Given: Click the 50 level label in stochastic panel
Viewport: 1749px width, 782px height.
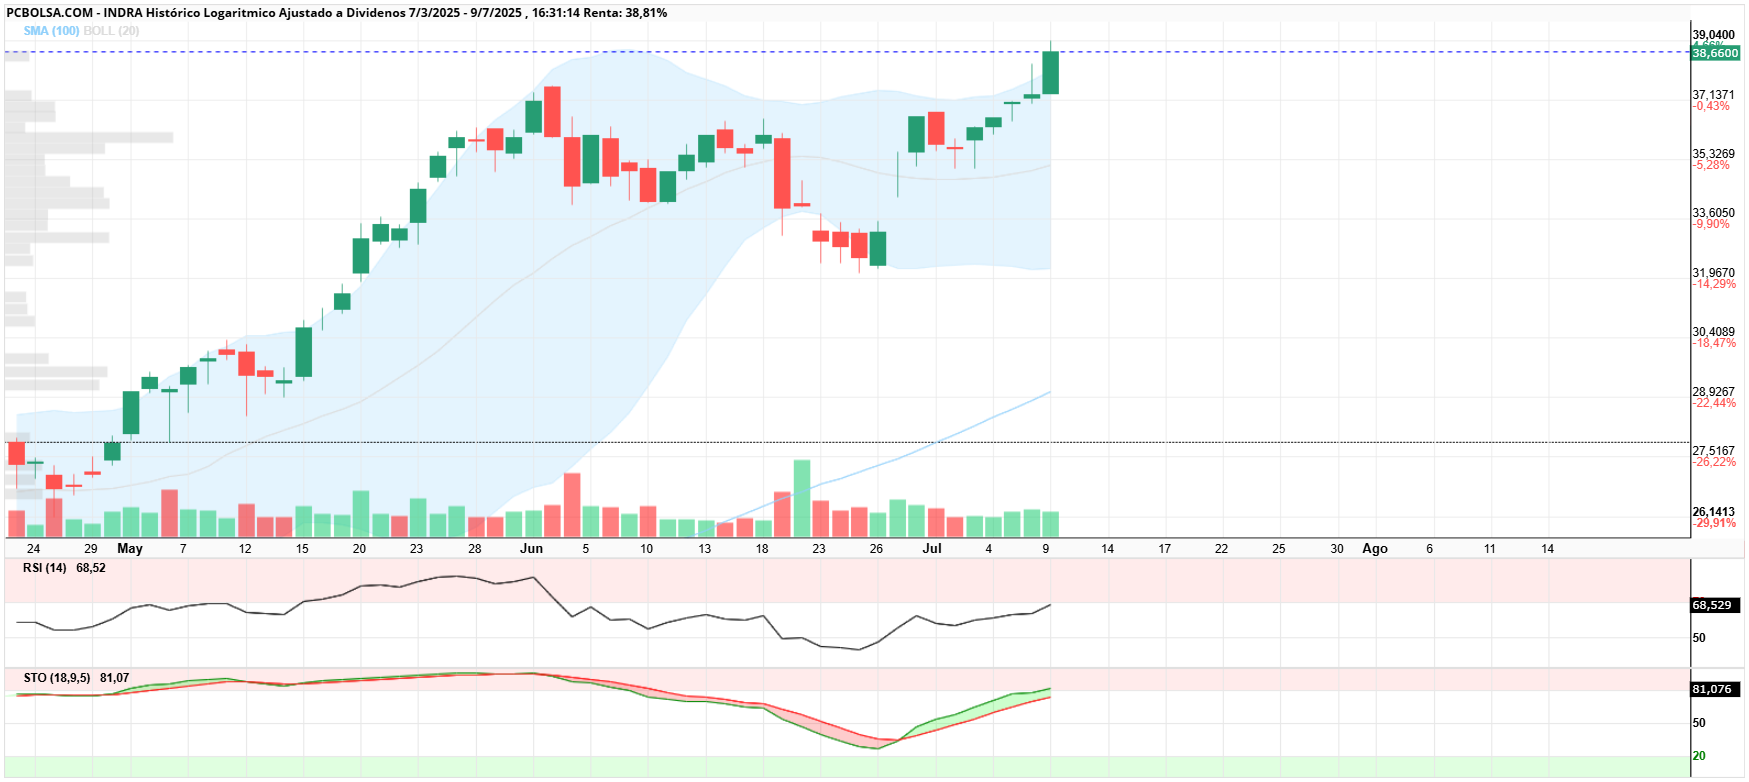Looking at the screenshot, I should [1699, 723].
